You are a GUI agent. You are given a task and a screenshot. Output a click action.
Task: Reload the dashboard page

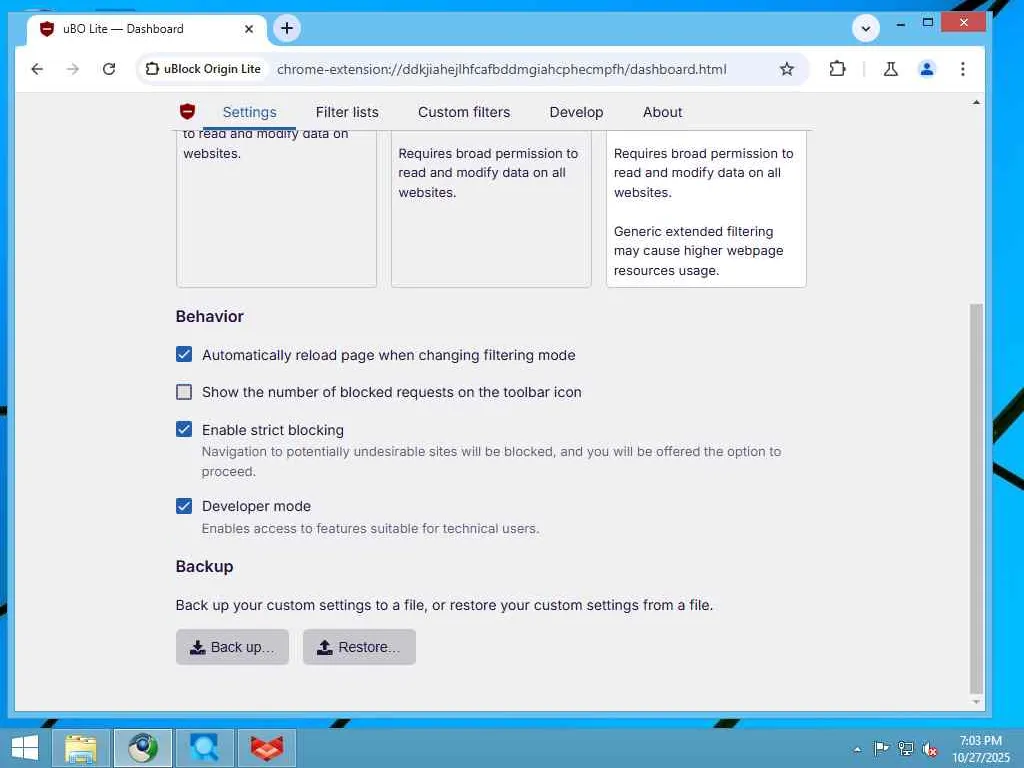(x=109, y=69)
